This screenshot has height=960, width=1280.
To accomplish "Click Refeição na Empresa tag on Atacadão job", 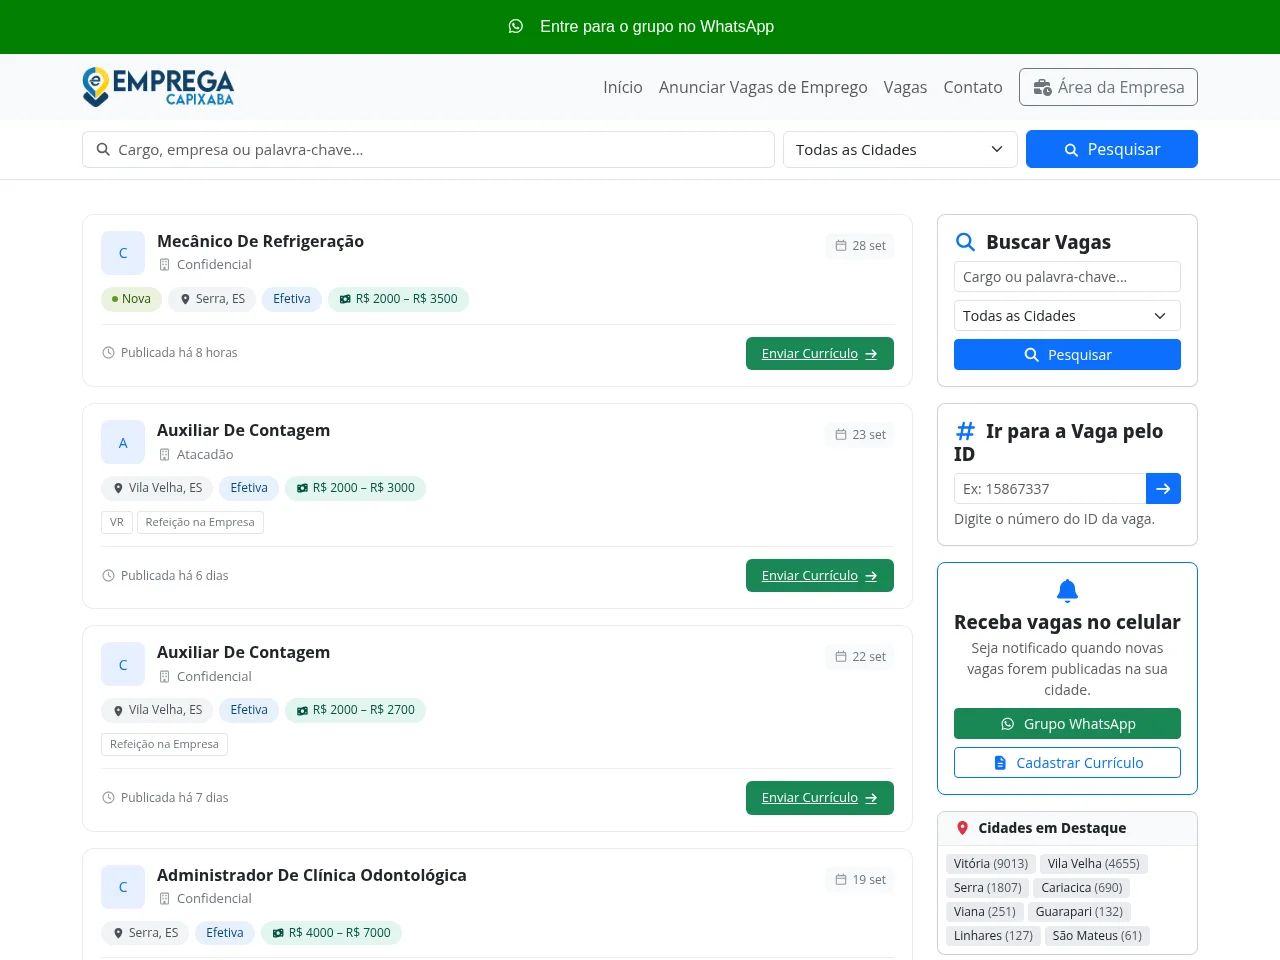I will coord(200,522).
